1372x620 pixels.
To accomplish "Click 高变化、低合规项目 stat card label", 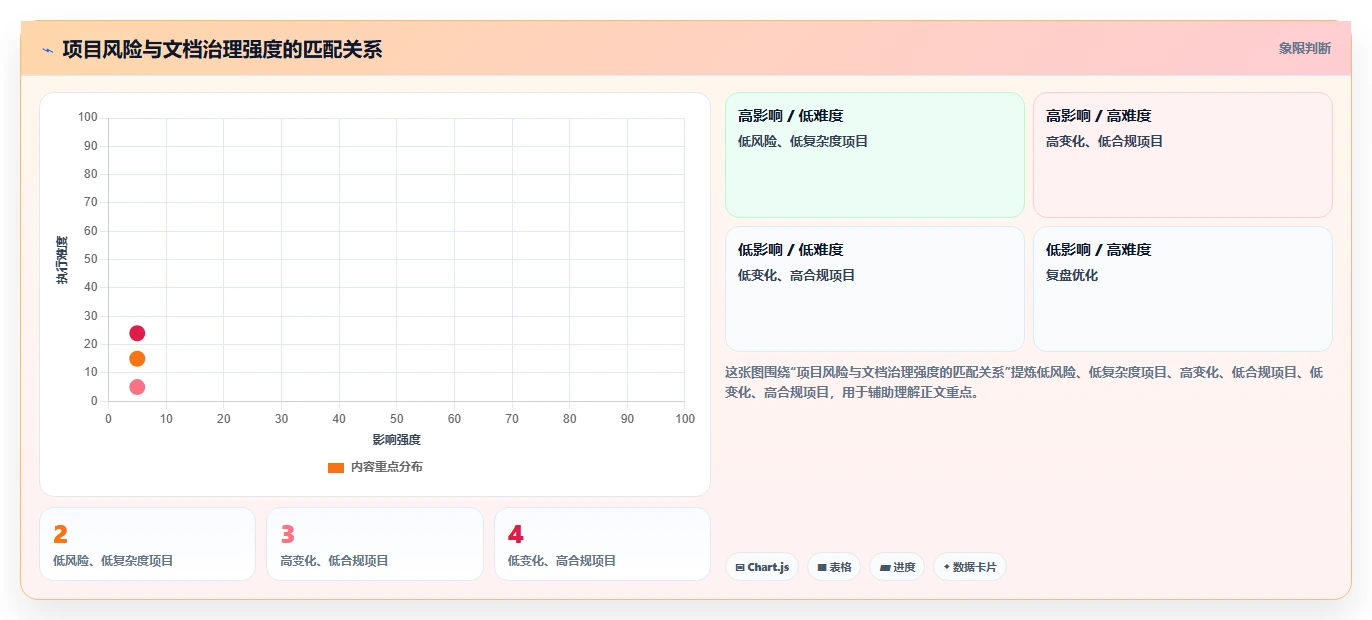I will 334,561.
